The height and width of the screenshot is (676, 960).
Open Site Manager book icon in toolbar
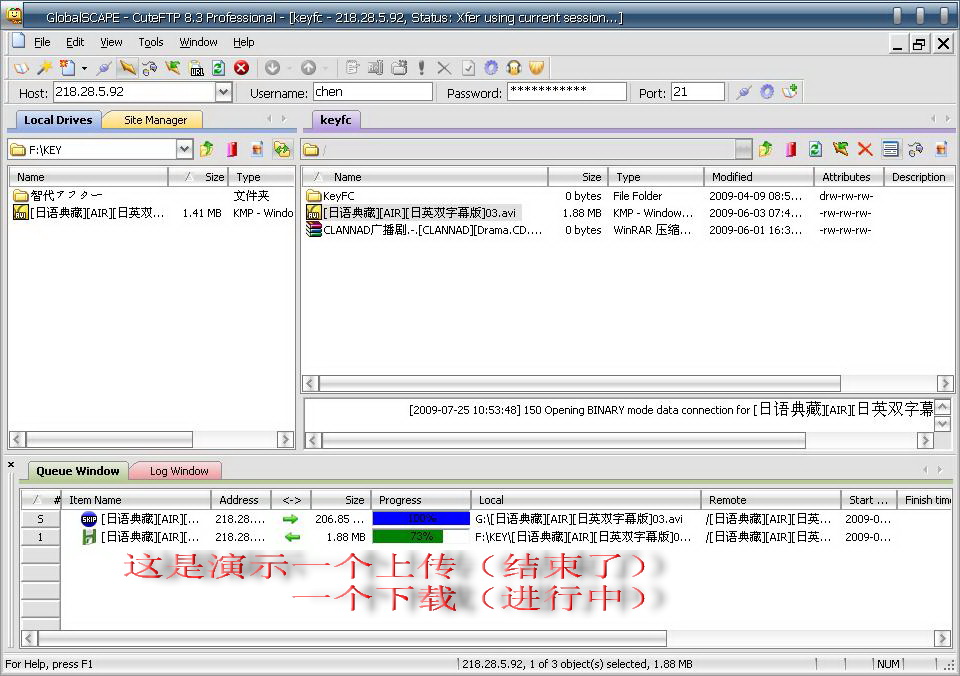point(21,67)
